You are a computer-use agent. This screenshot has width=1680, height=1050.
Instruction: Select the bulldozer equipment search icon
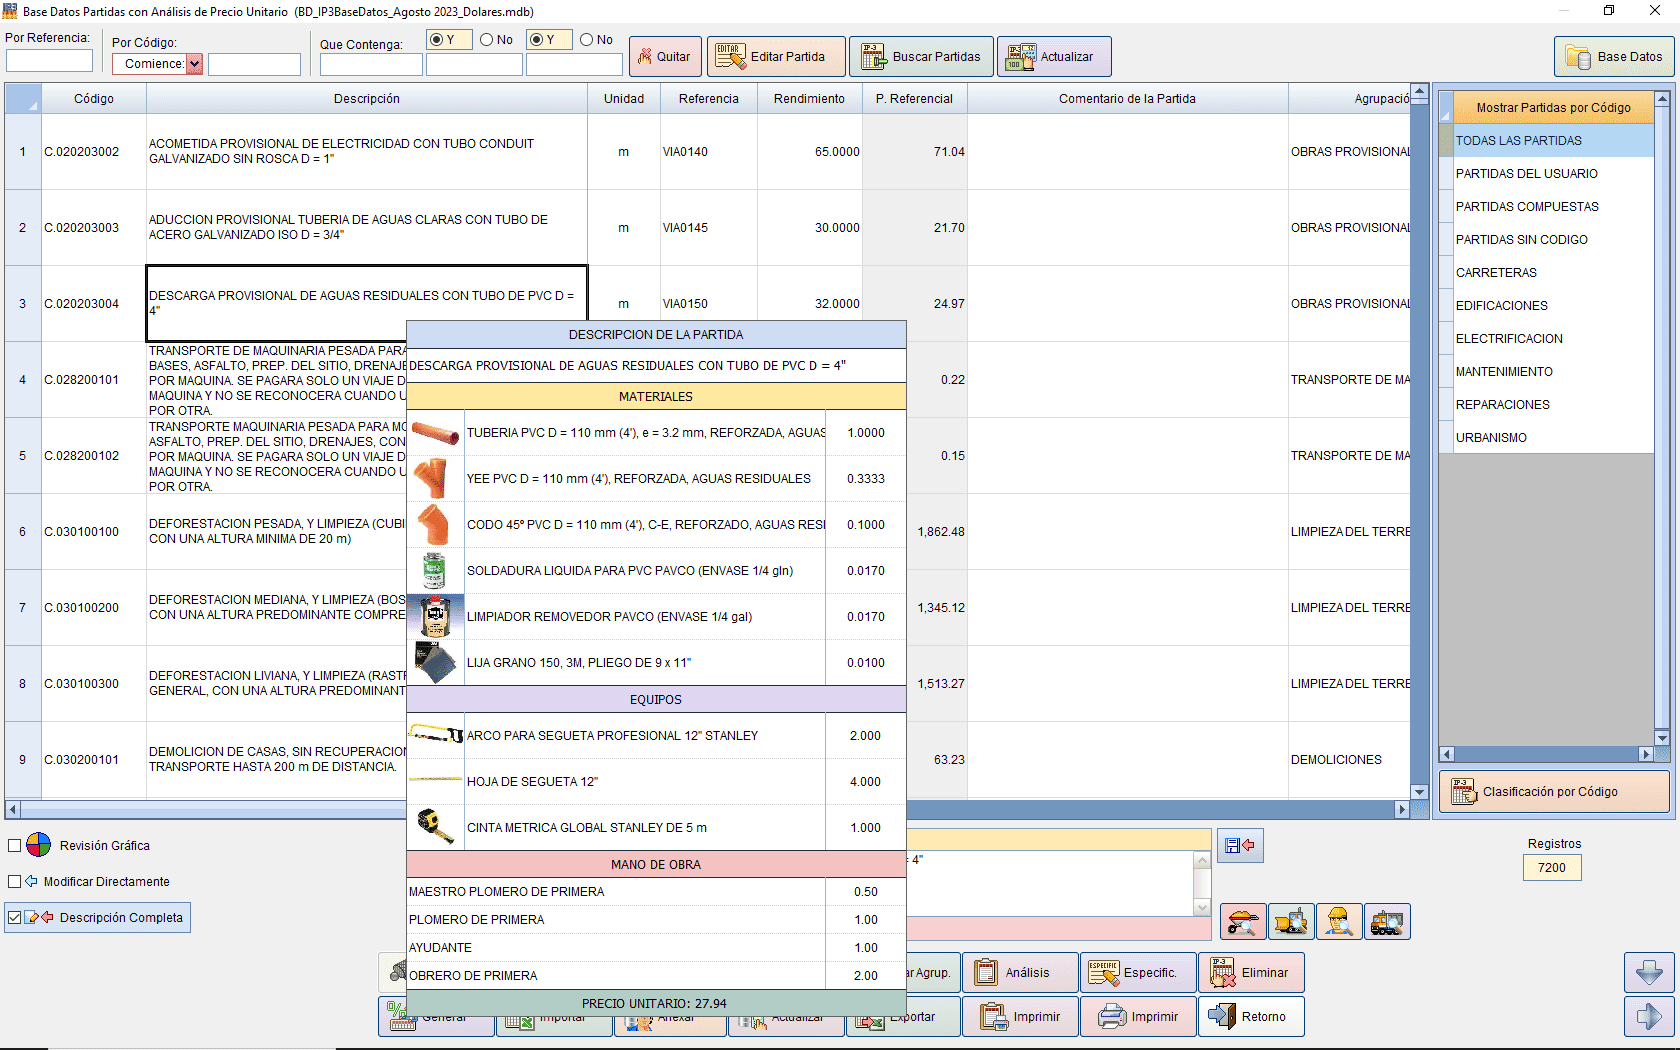tap(1291, 922)
